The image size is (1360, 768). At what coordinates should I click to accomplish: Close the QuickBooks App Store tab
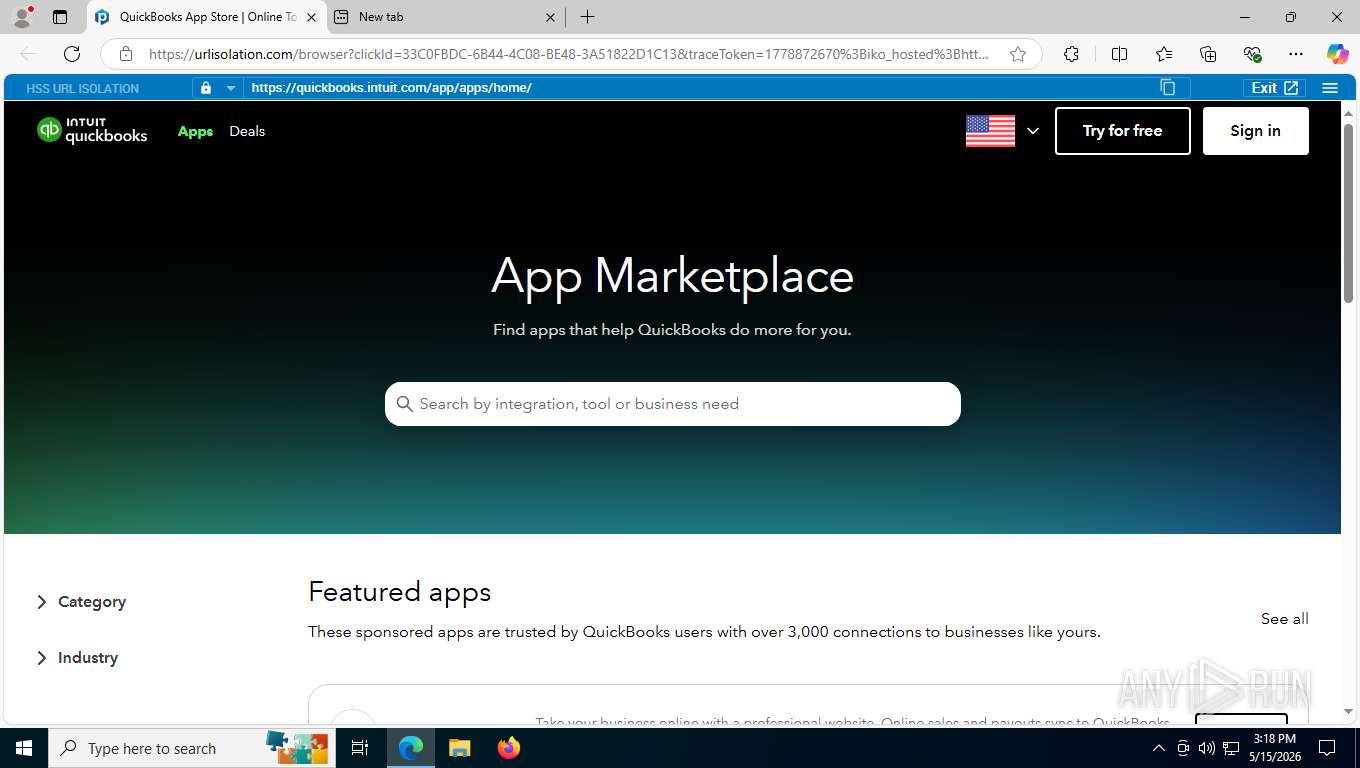(x=311, y=17)
